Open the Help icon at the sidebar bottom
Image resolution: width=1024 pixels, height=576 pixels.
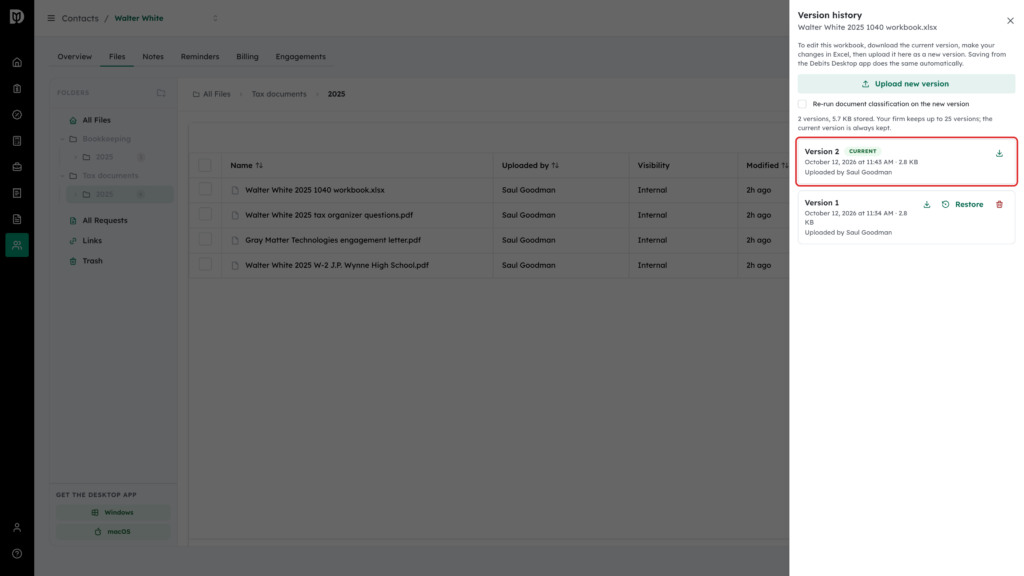click(x=17, y=554)
